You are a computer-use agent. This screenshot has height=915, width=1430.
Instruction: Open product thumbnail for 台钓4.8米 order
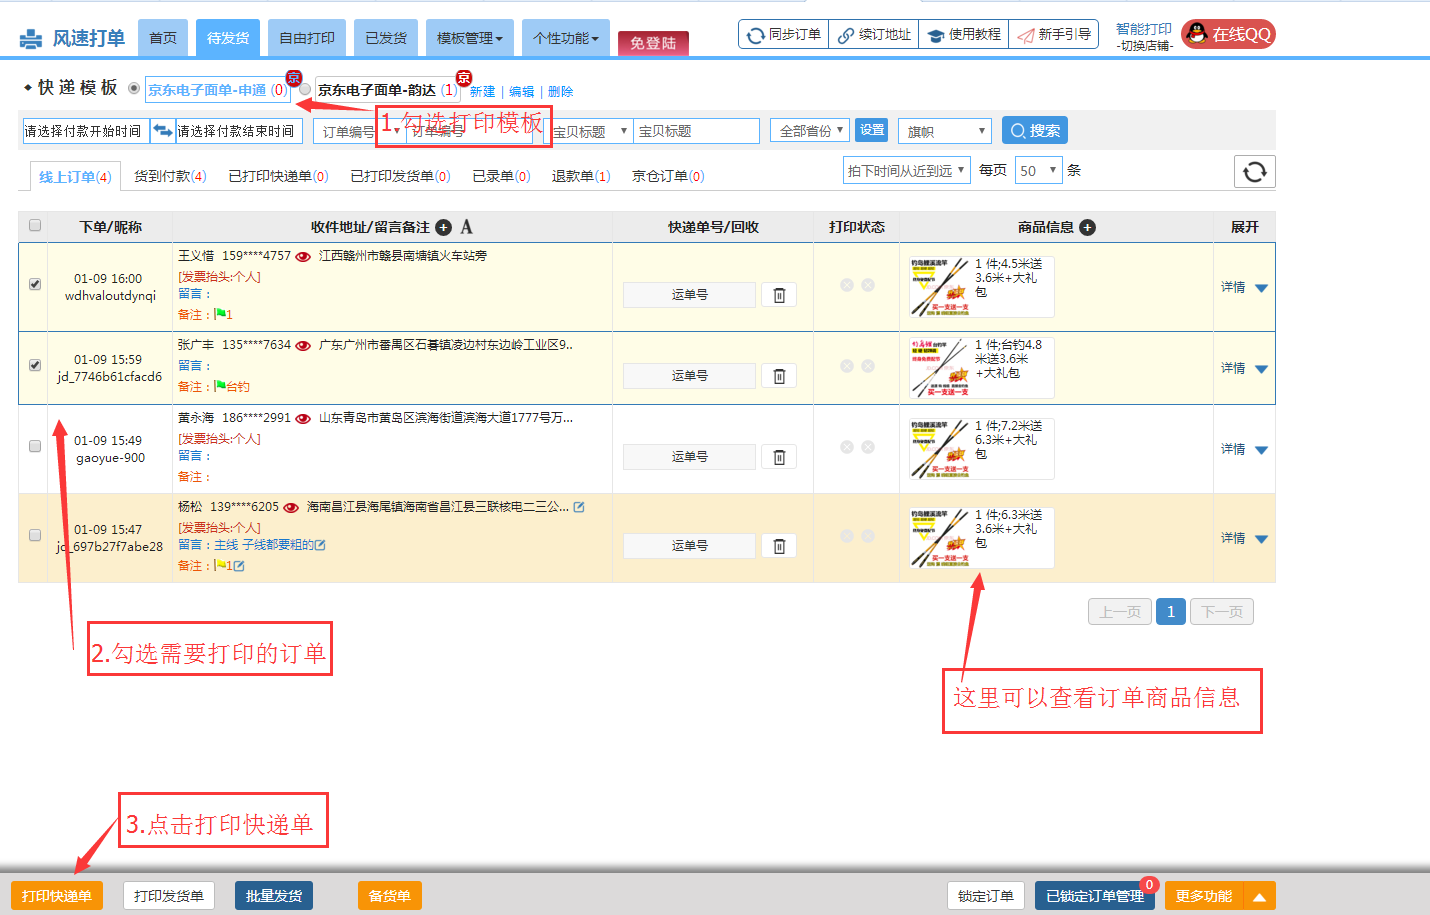click(x=939, y=368)
